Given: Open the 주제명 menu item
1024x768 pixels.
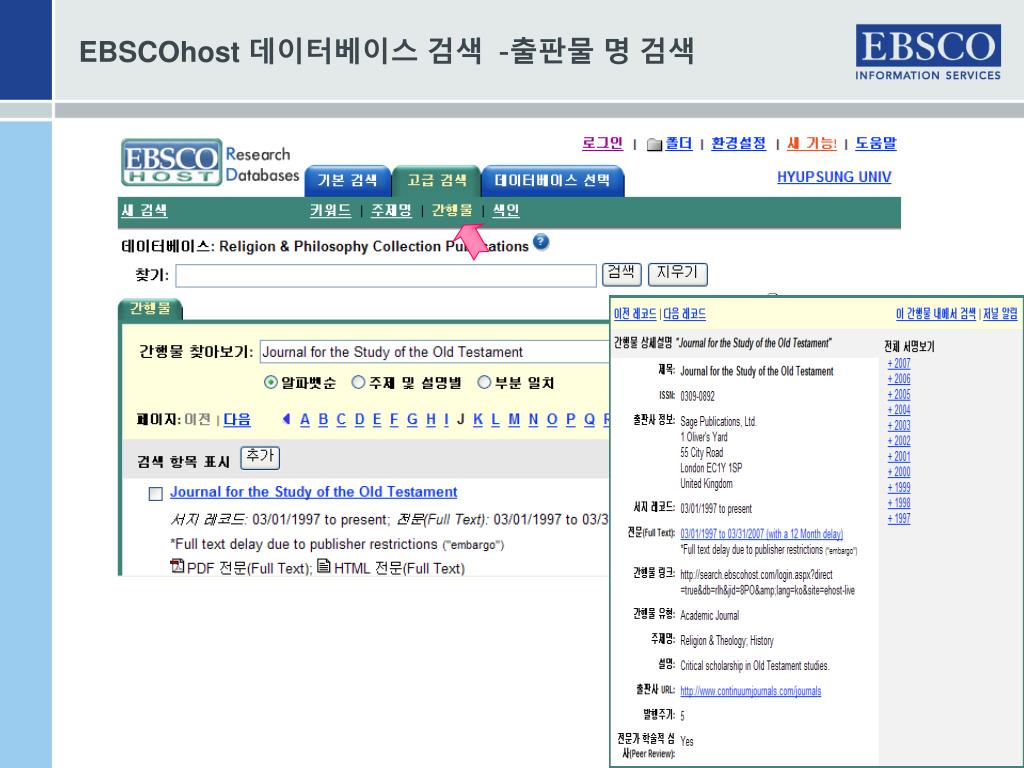Looking at the screenshot, I should point(391,210).
